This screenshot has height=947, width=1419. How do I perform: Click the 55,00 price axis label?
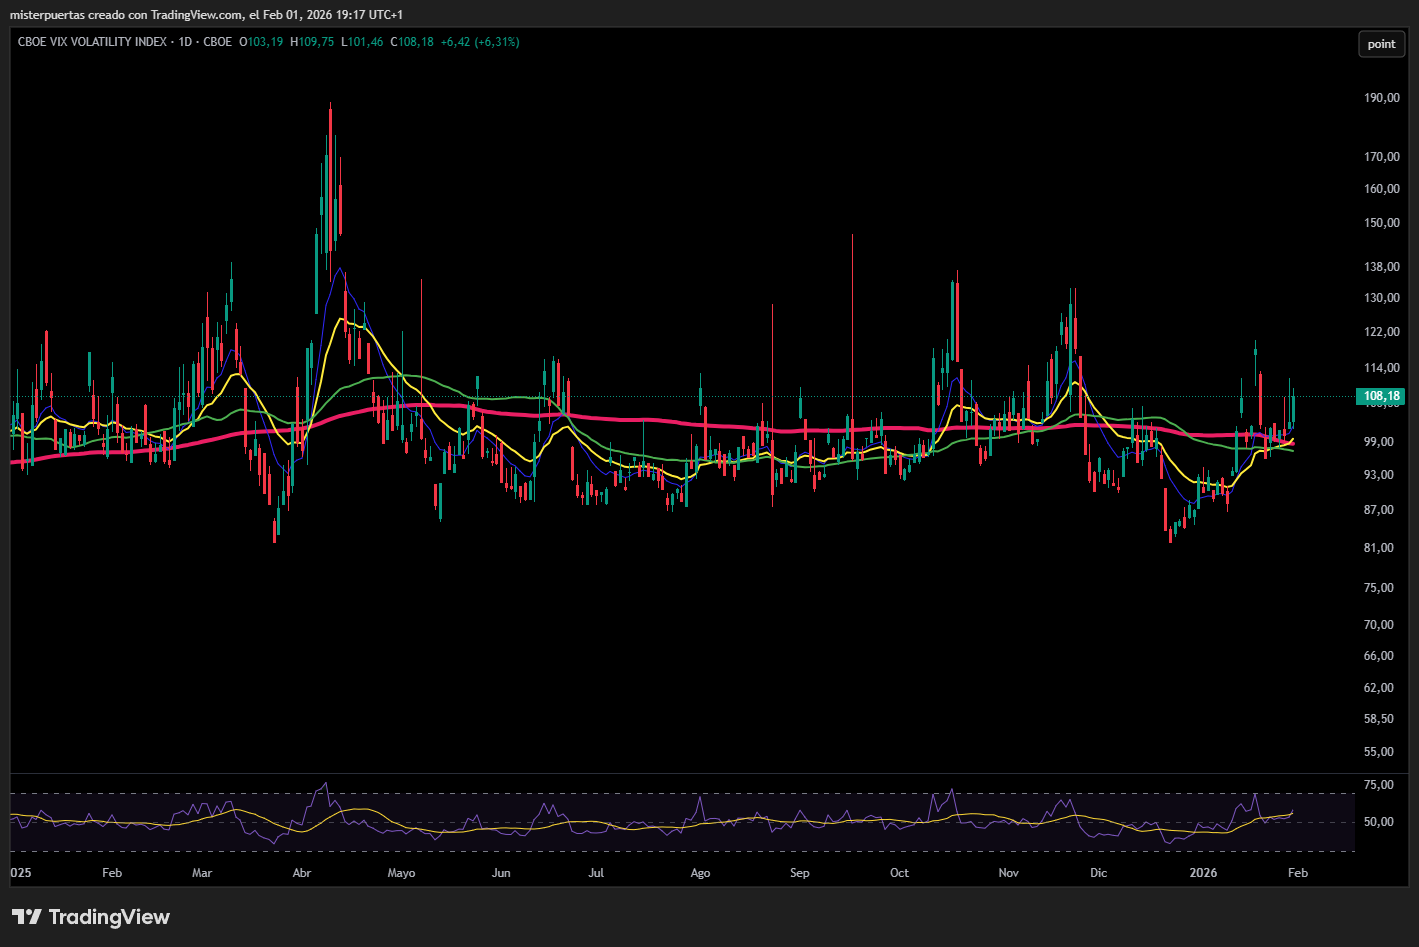pyautogui.click(x=1379, y=752)
